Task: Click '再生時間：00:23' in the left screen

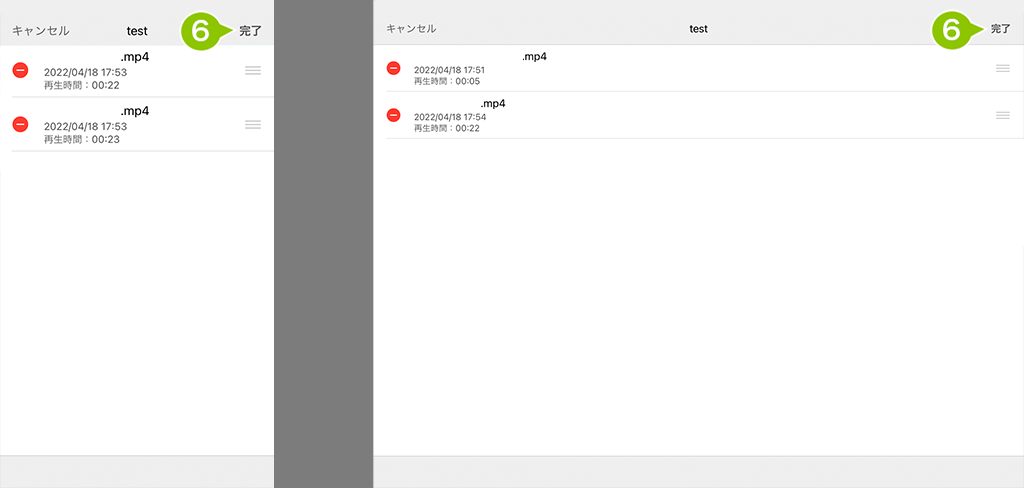Action: (82, 139)
